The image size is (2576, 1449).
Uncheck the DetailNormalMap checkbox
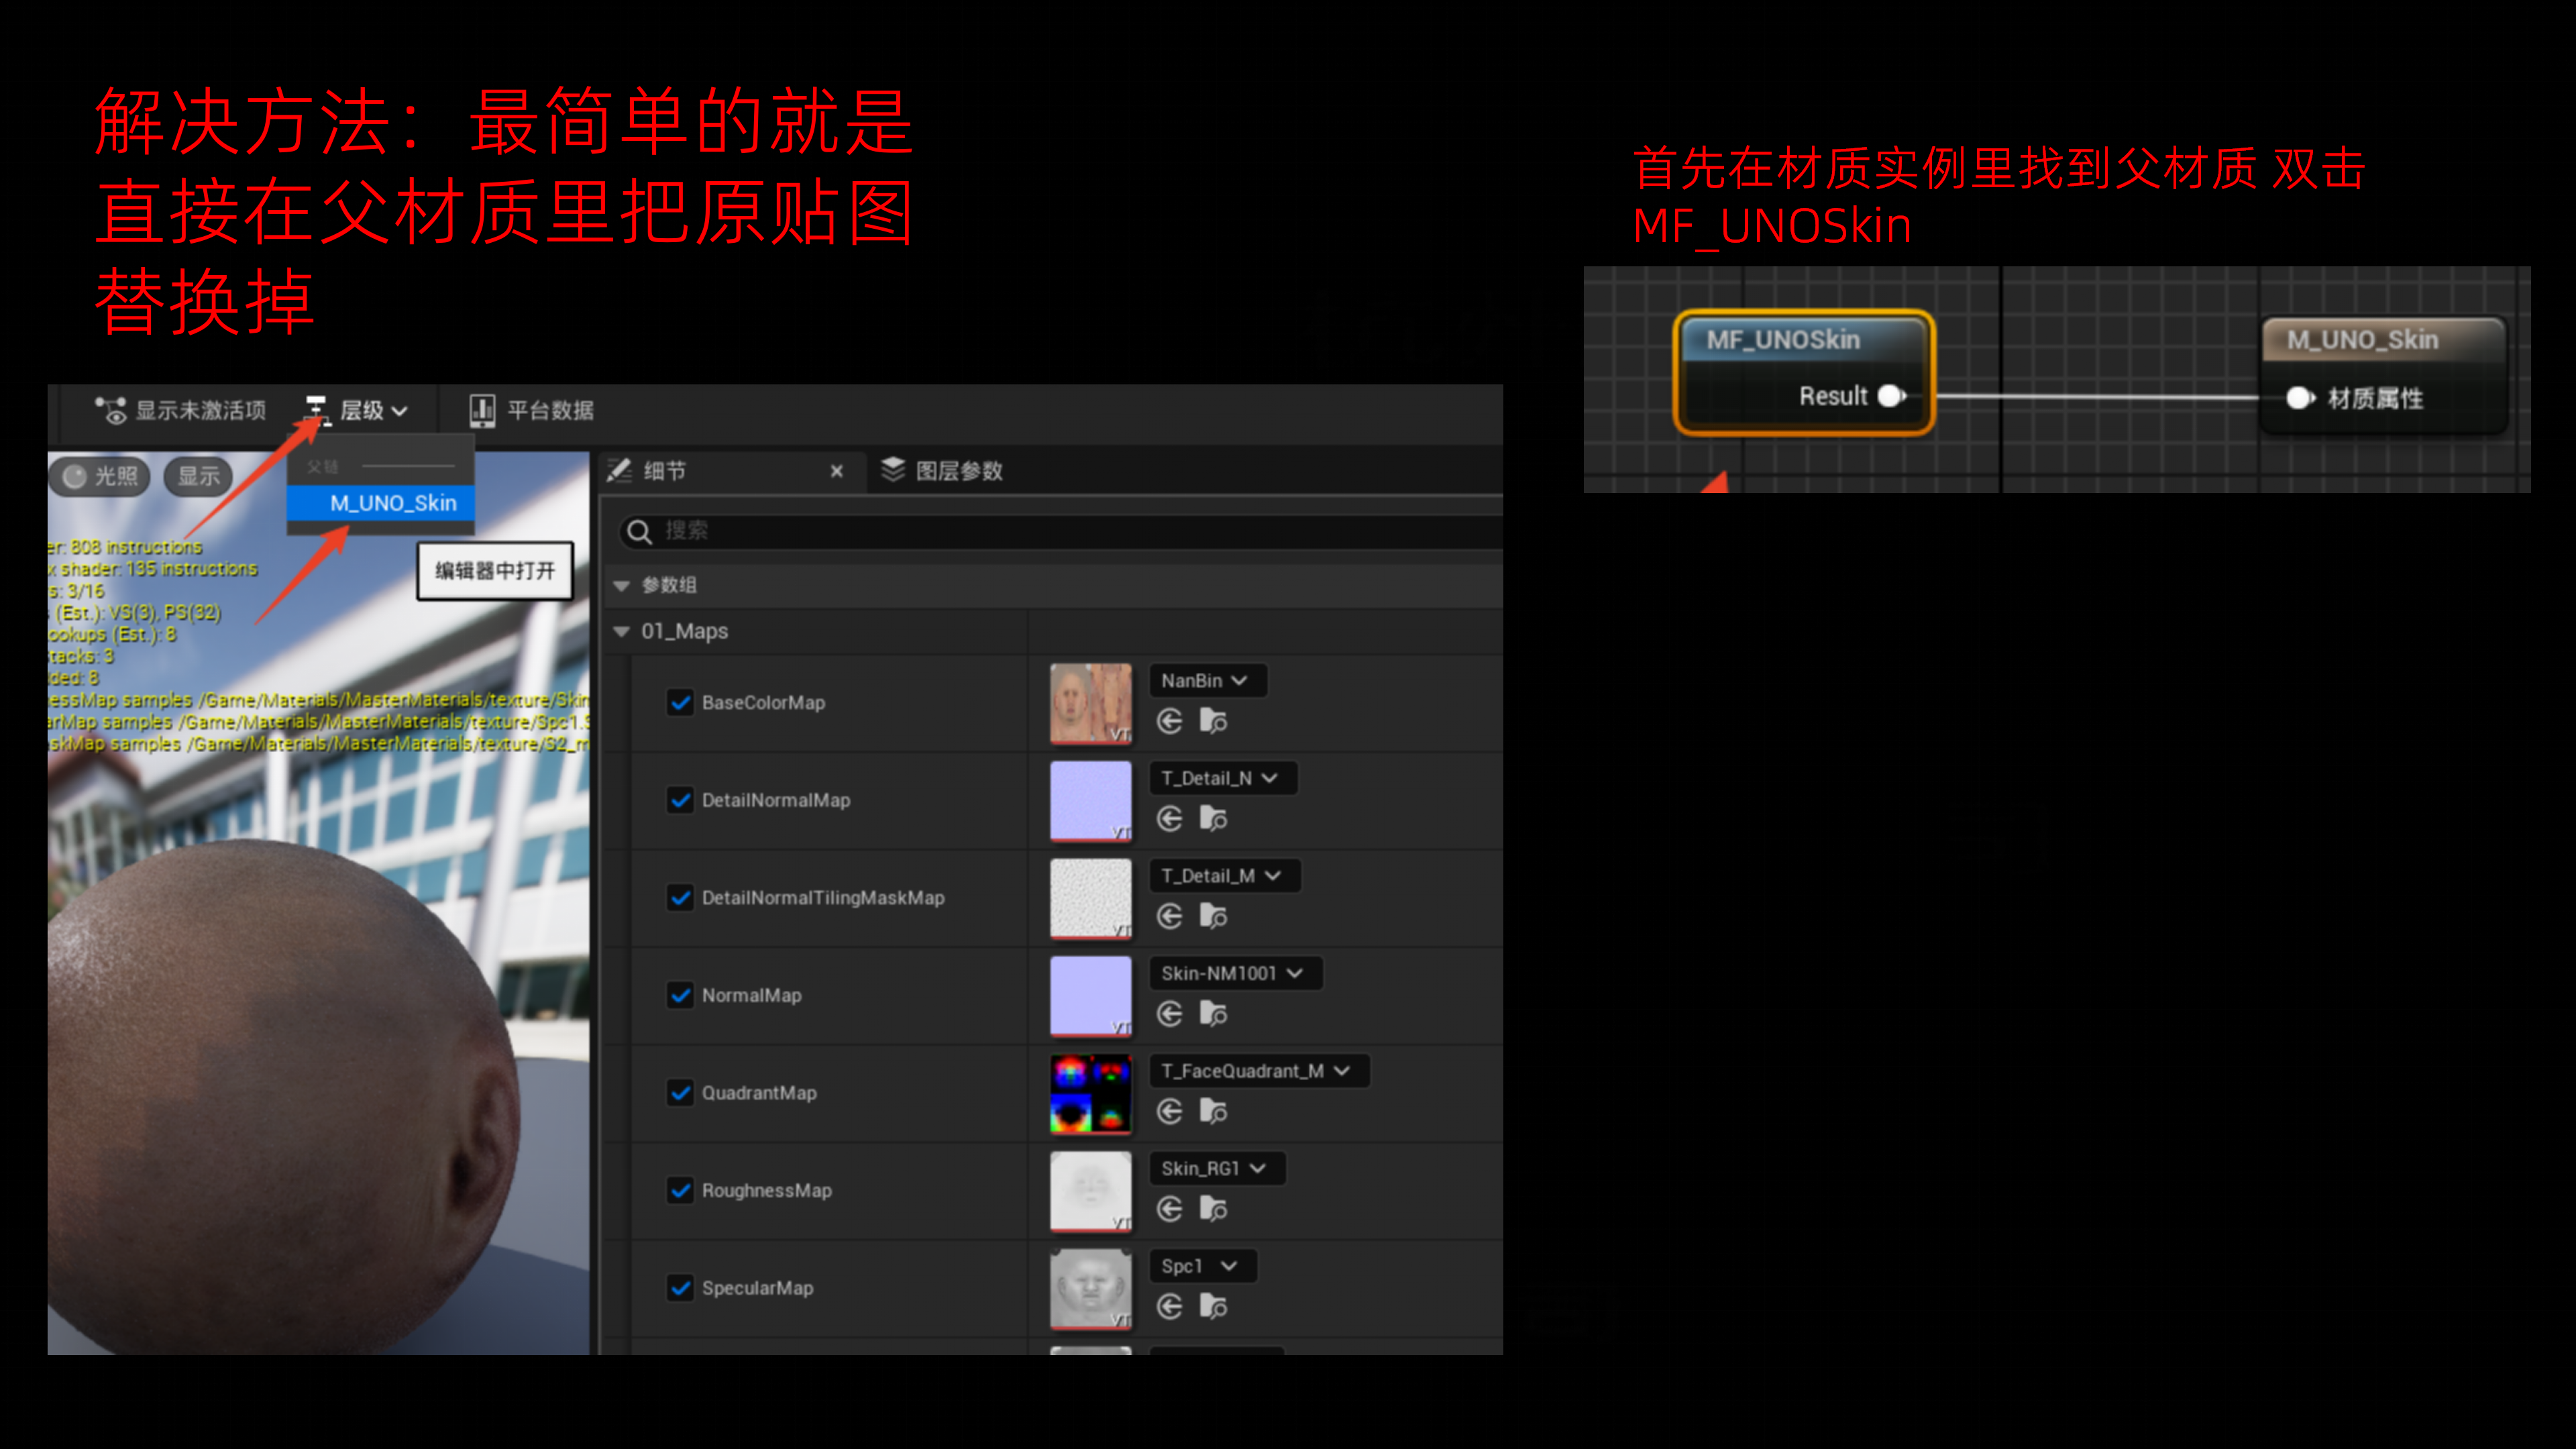[x=680, y=800]
